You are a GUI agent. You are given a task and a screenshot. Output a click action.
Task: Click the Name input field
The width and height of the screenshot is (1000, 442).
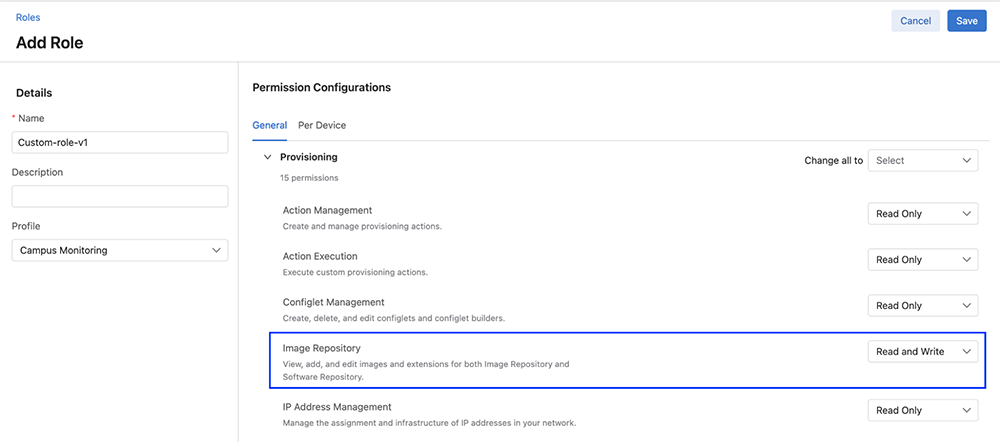click(120, 143)
